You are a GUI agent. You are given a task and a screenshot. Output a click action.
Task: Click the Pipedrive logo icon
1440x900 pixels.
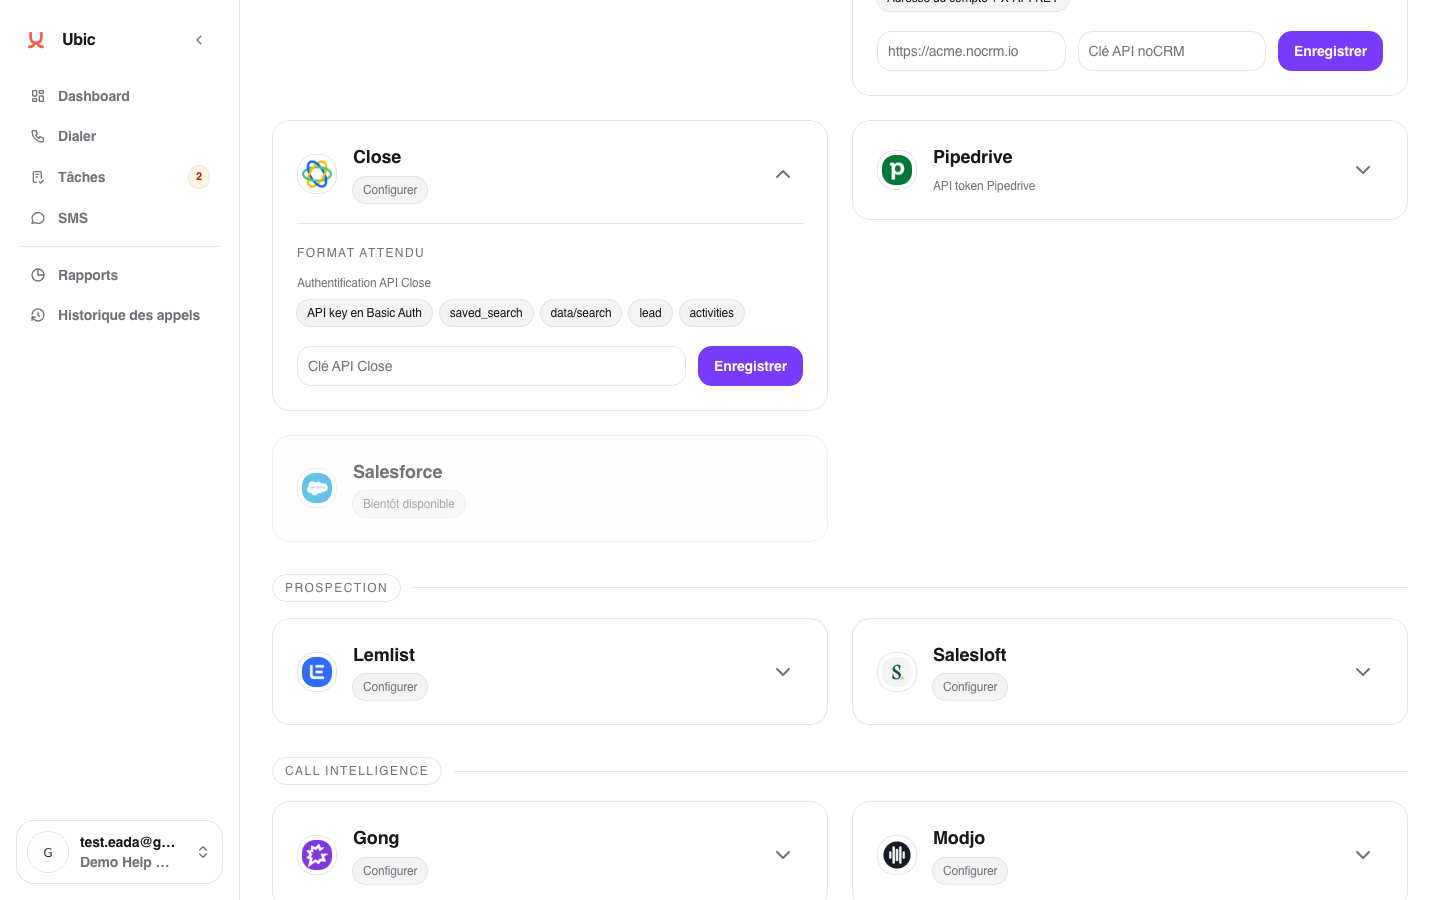pyautogui.click(x=897, y=170)
